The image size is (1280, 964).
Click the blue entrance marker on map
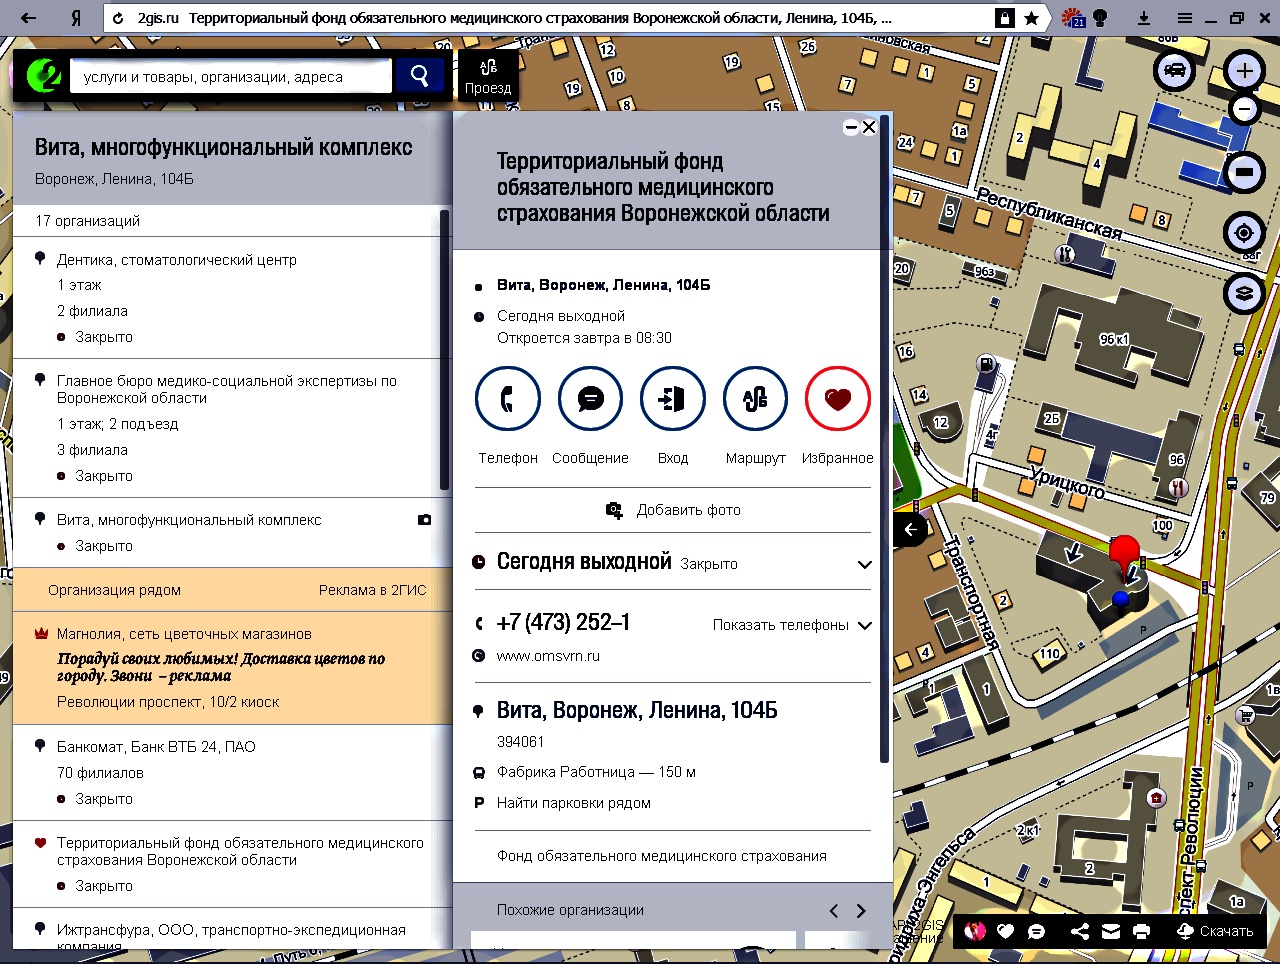pyautogui.click(x=1120, y=599)
